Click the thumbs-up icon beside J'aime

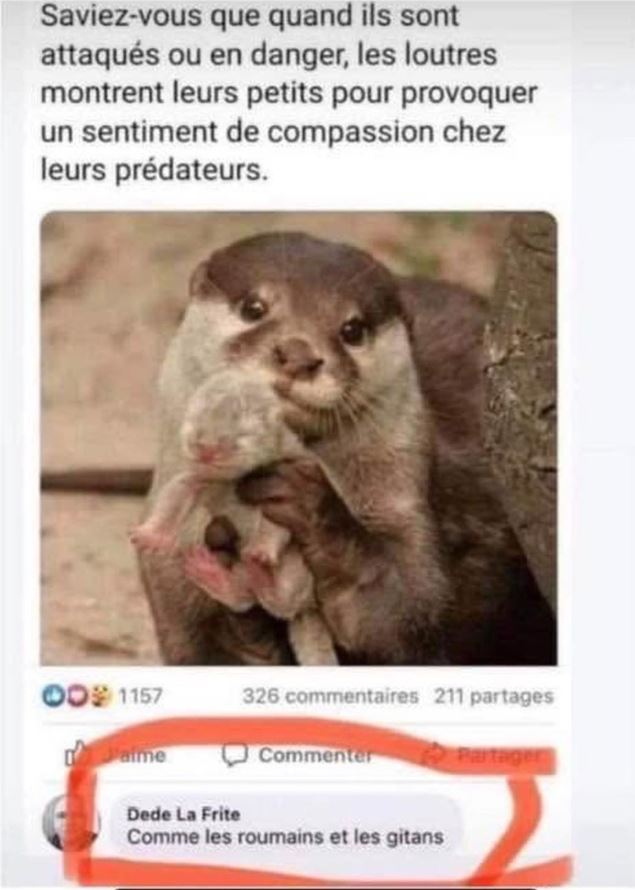click(x=77, y=754)
